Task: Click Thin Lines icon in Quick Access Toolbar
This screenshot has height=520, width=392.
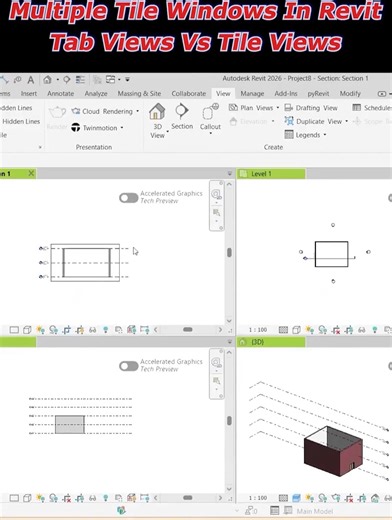Action: point(80,80)
